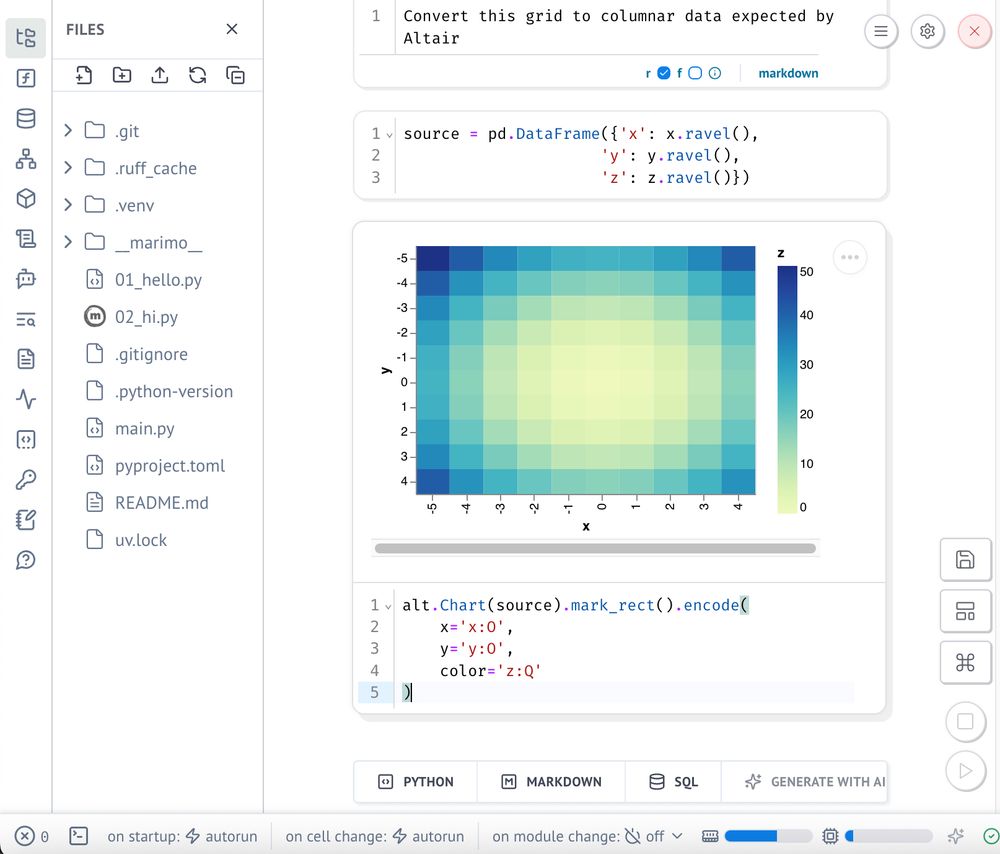
Task: Open the variables panel in sidebar
Action: [26, 78]
